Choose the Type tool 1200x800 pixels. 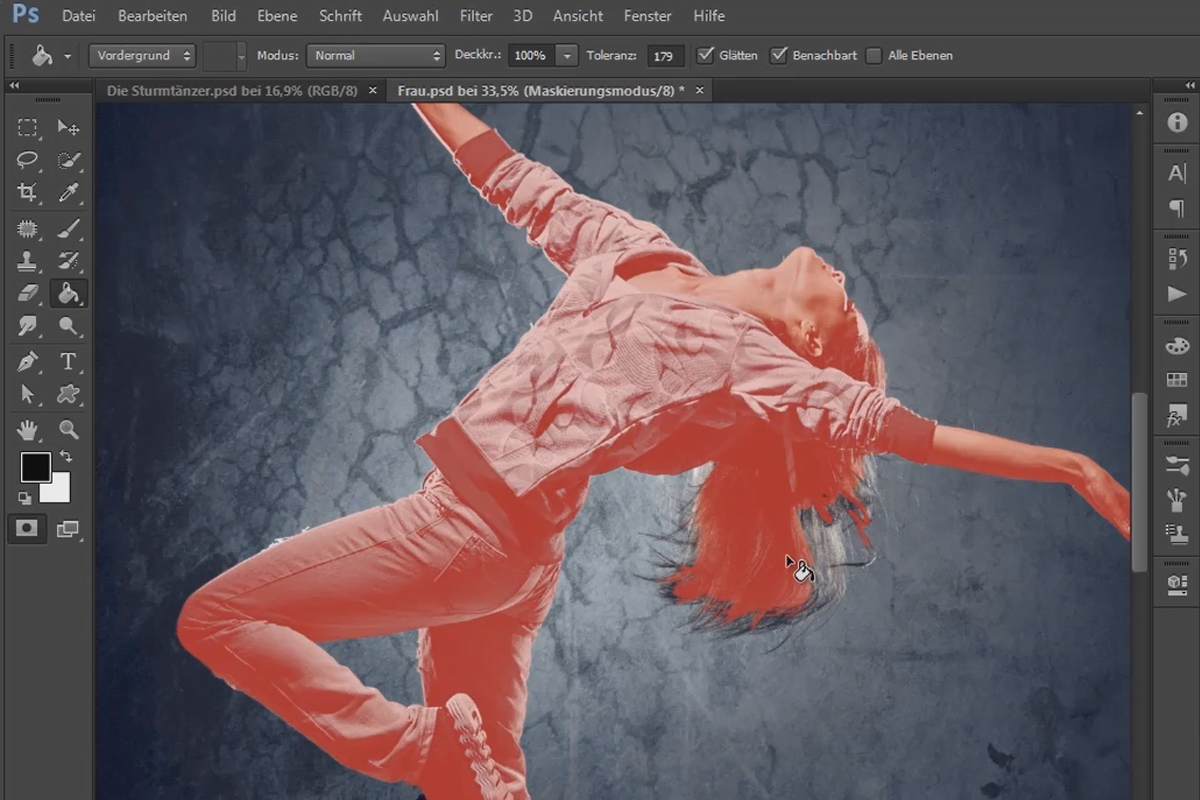[68, 361]
